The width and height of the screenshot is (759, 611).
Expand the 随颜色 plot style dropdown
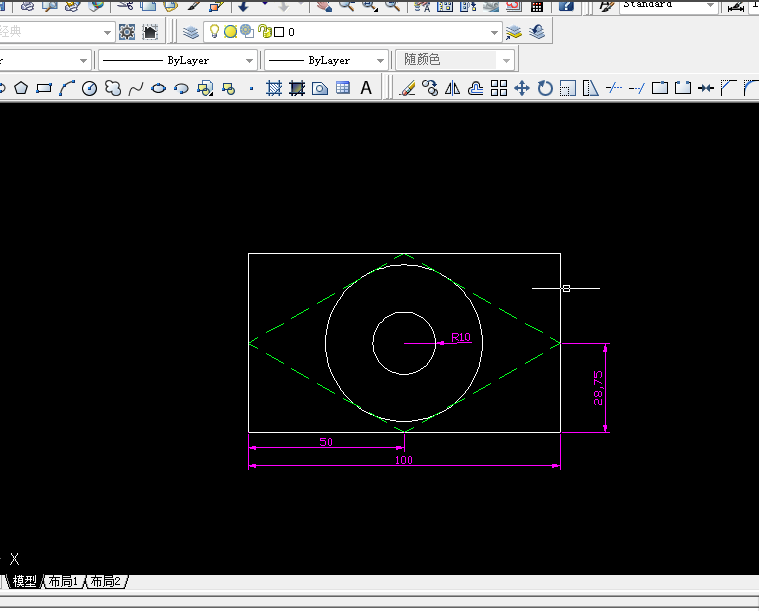point(506,60)
